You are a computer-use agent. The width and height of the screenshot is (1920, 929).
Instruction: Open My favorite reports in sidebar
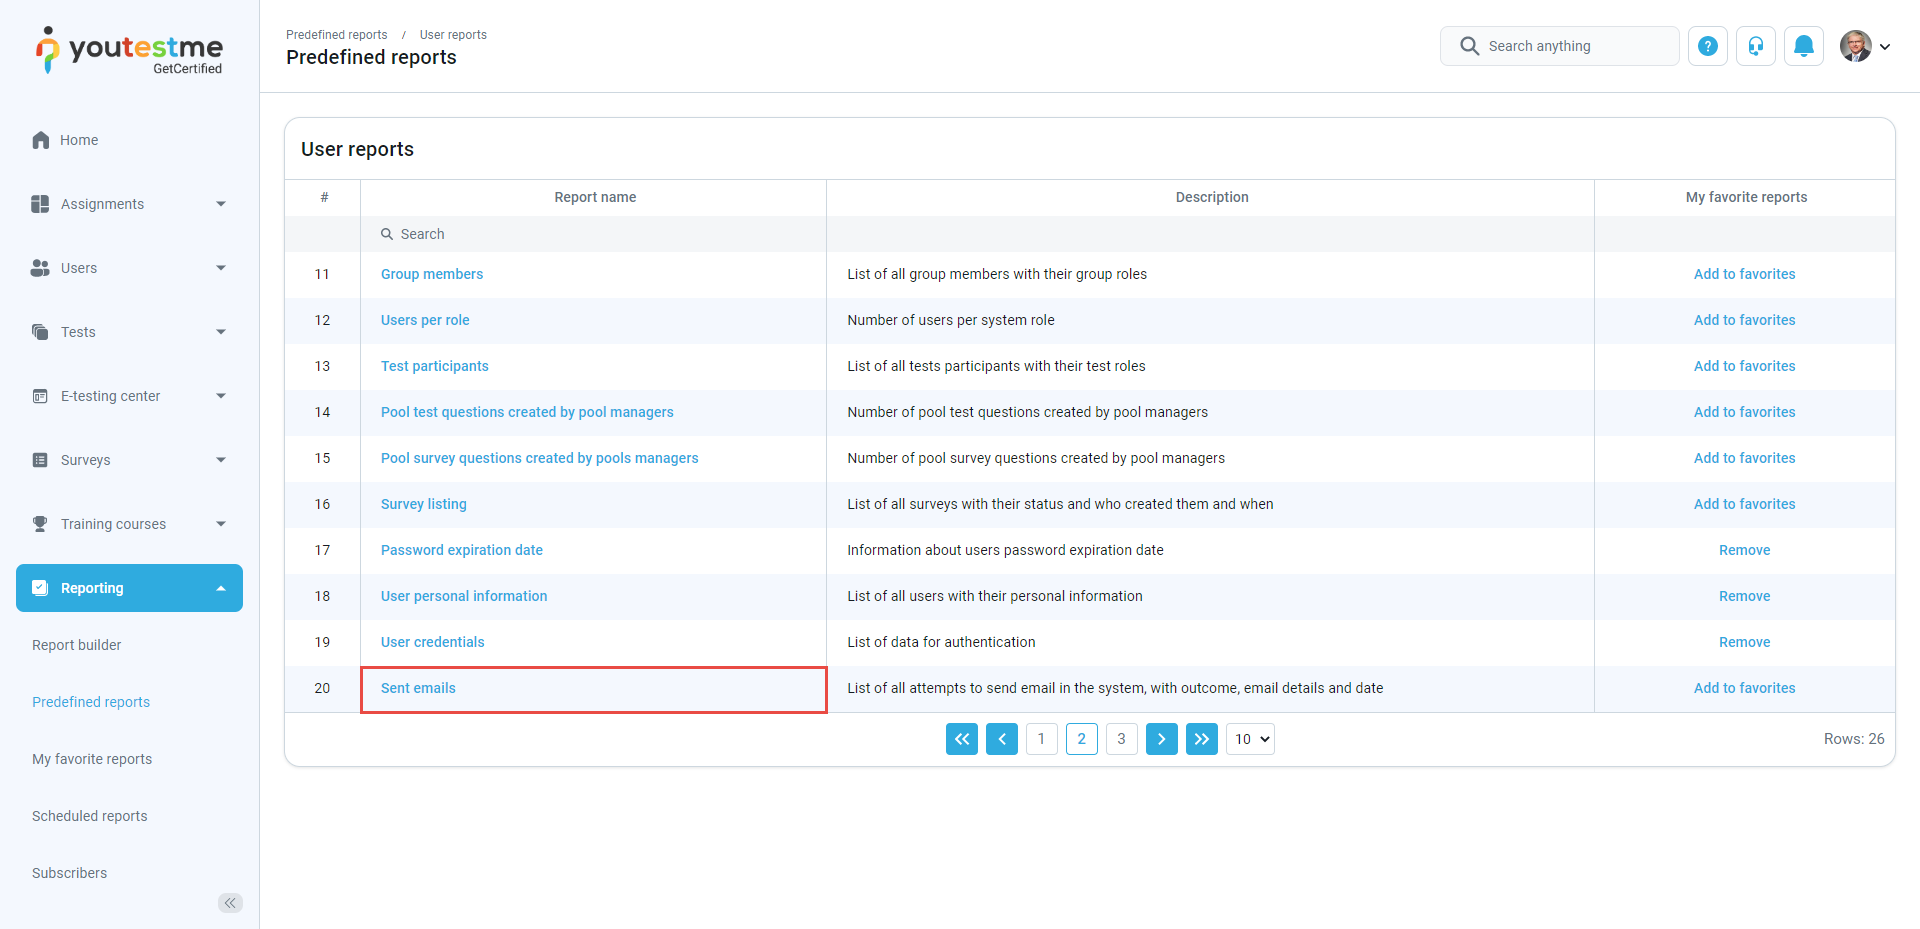(x=92, y=759)
